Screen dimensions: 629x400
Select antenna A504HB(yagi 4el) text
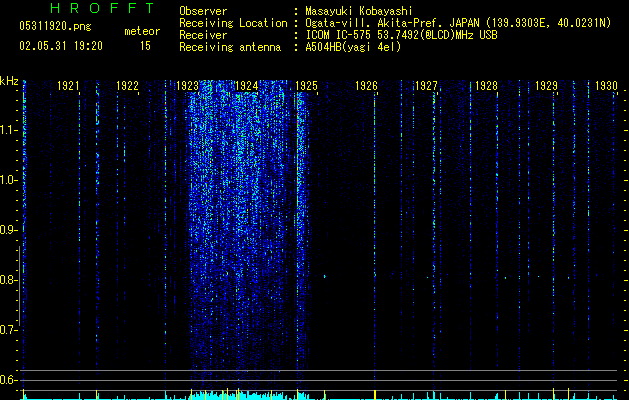tap(353, 47)
